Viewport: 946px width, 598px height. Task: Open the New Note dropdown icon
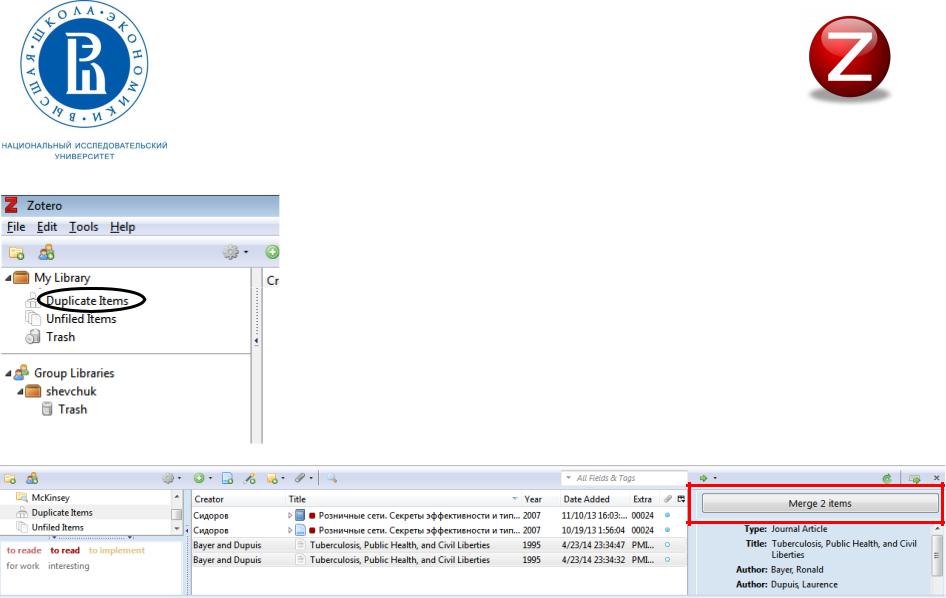tap(275, 479)
